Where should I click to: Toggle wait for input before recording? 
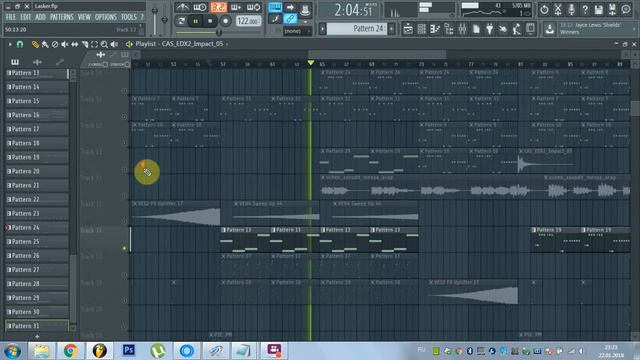point(200,7)
